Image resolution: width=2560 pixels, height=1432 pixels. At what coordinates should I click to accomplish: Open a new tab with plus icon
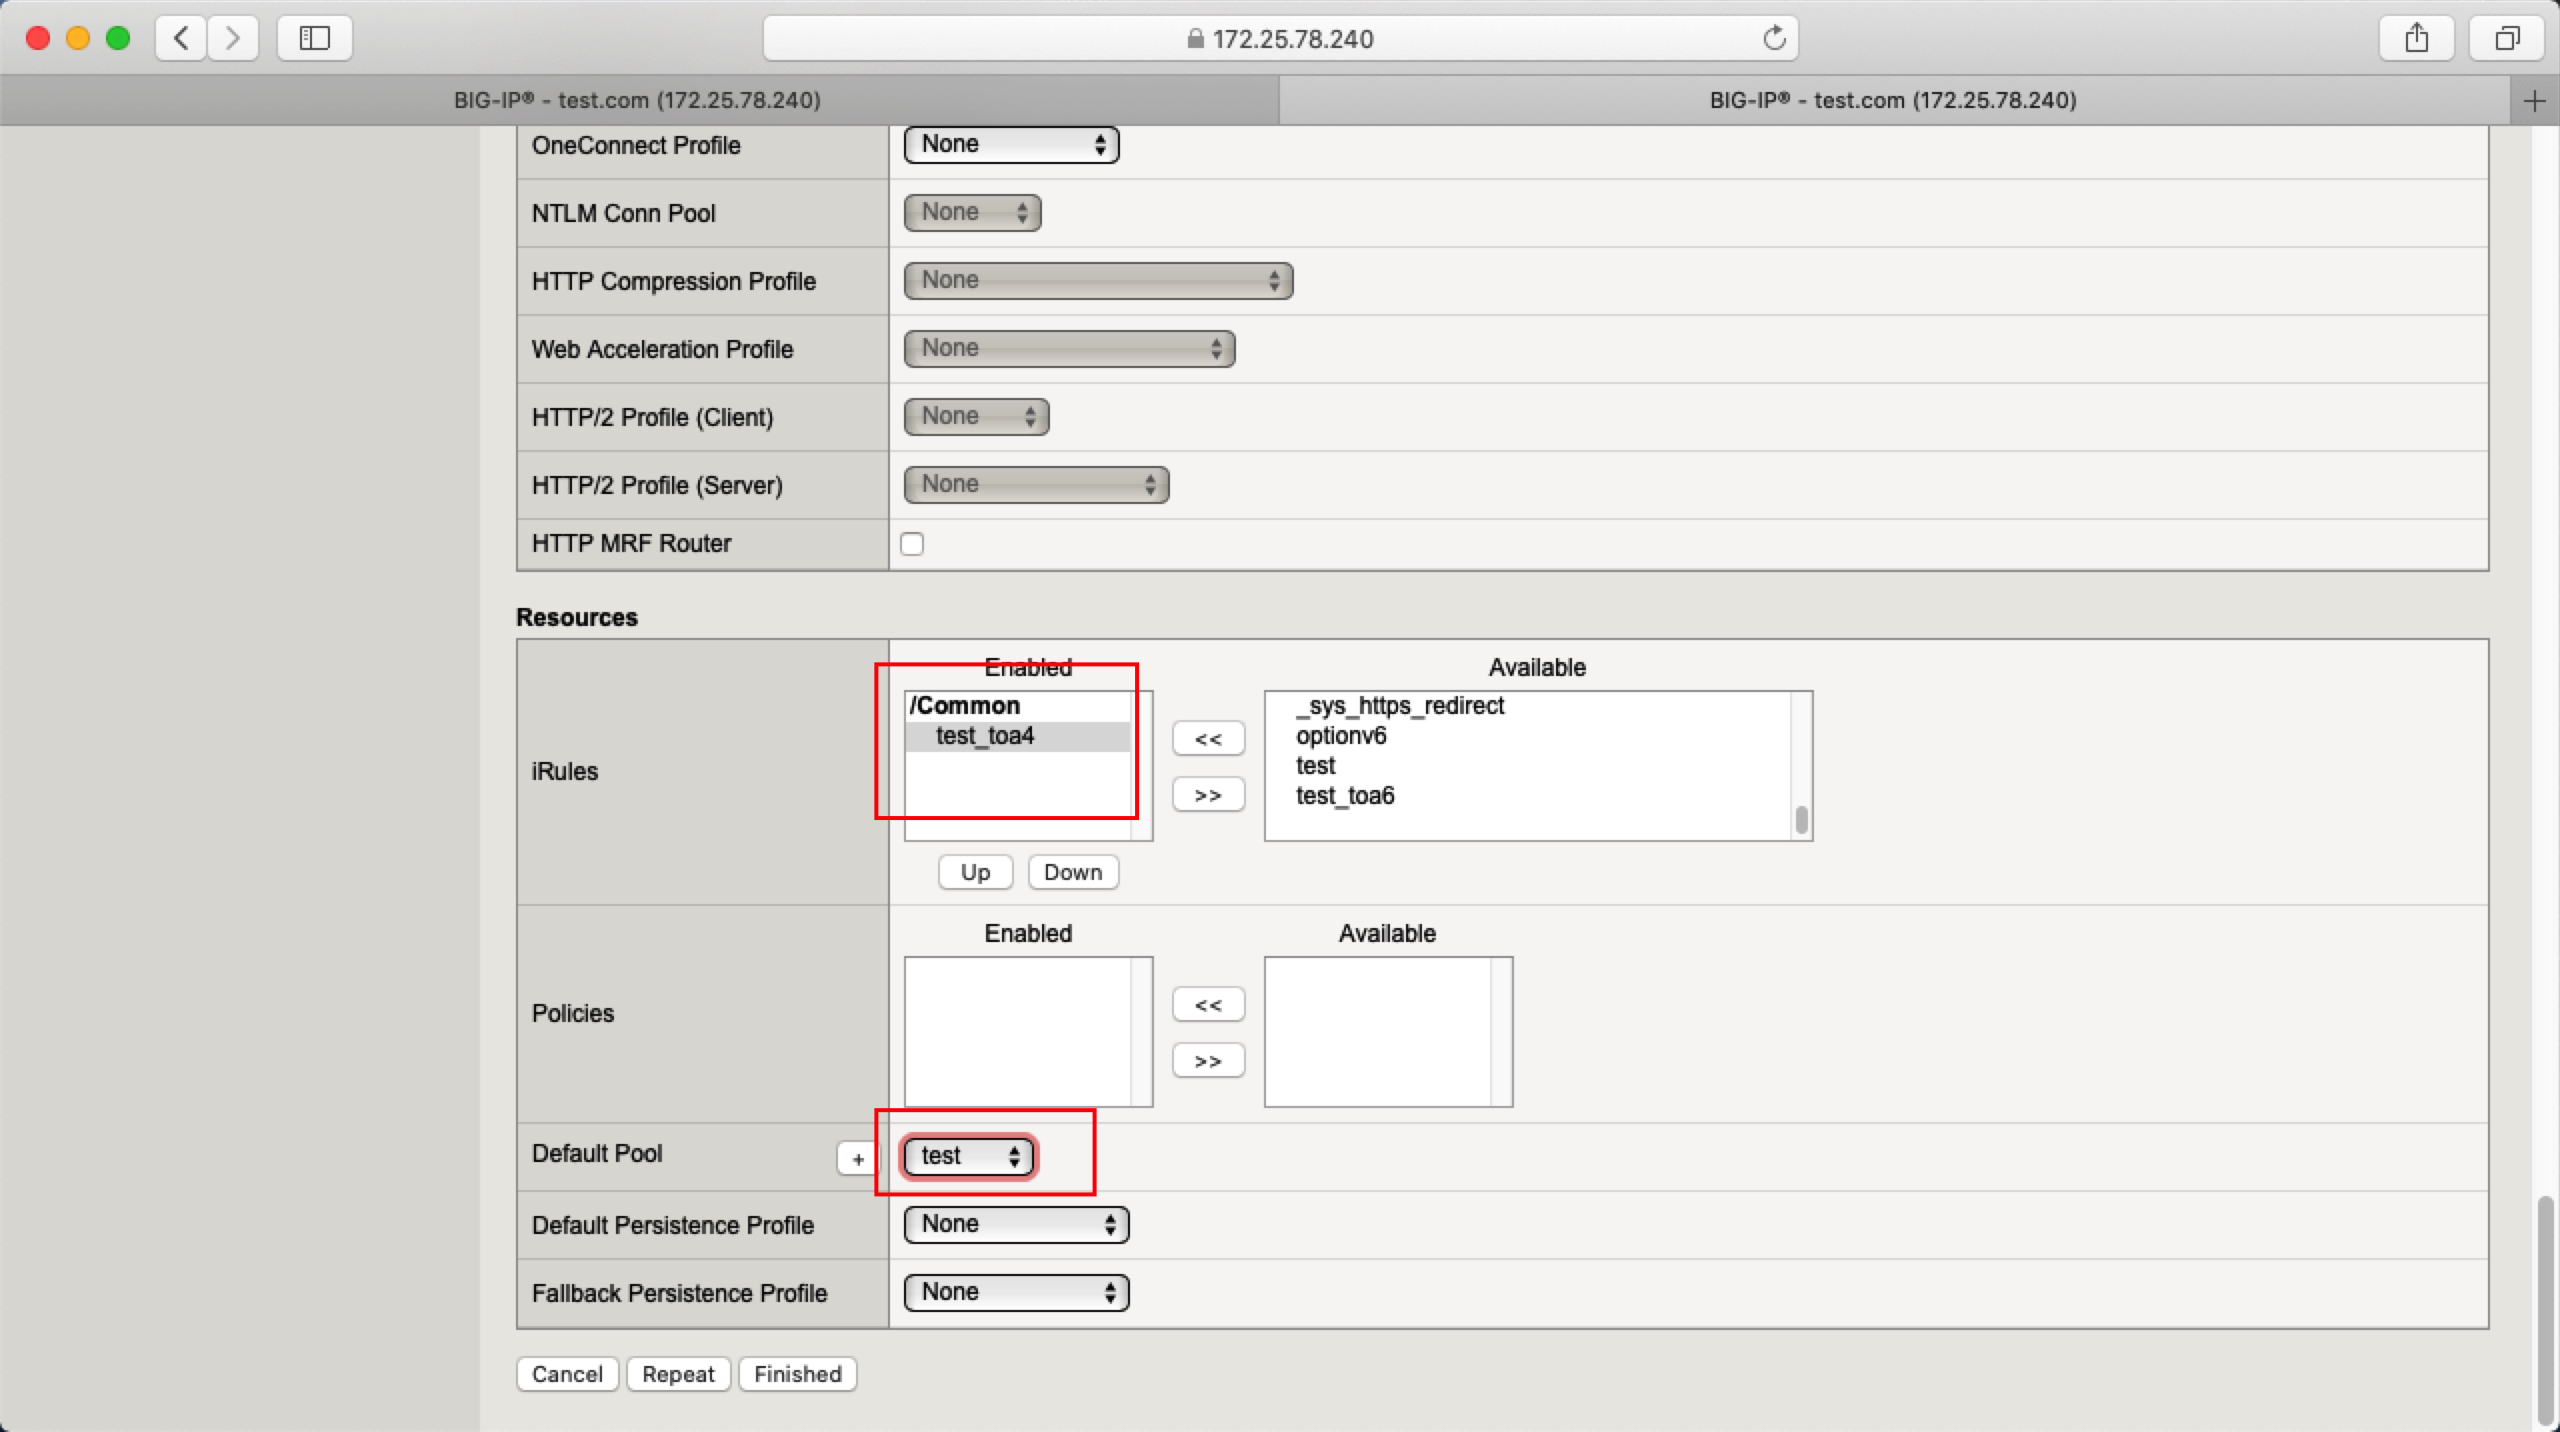[2534, 101]
